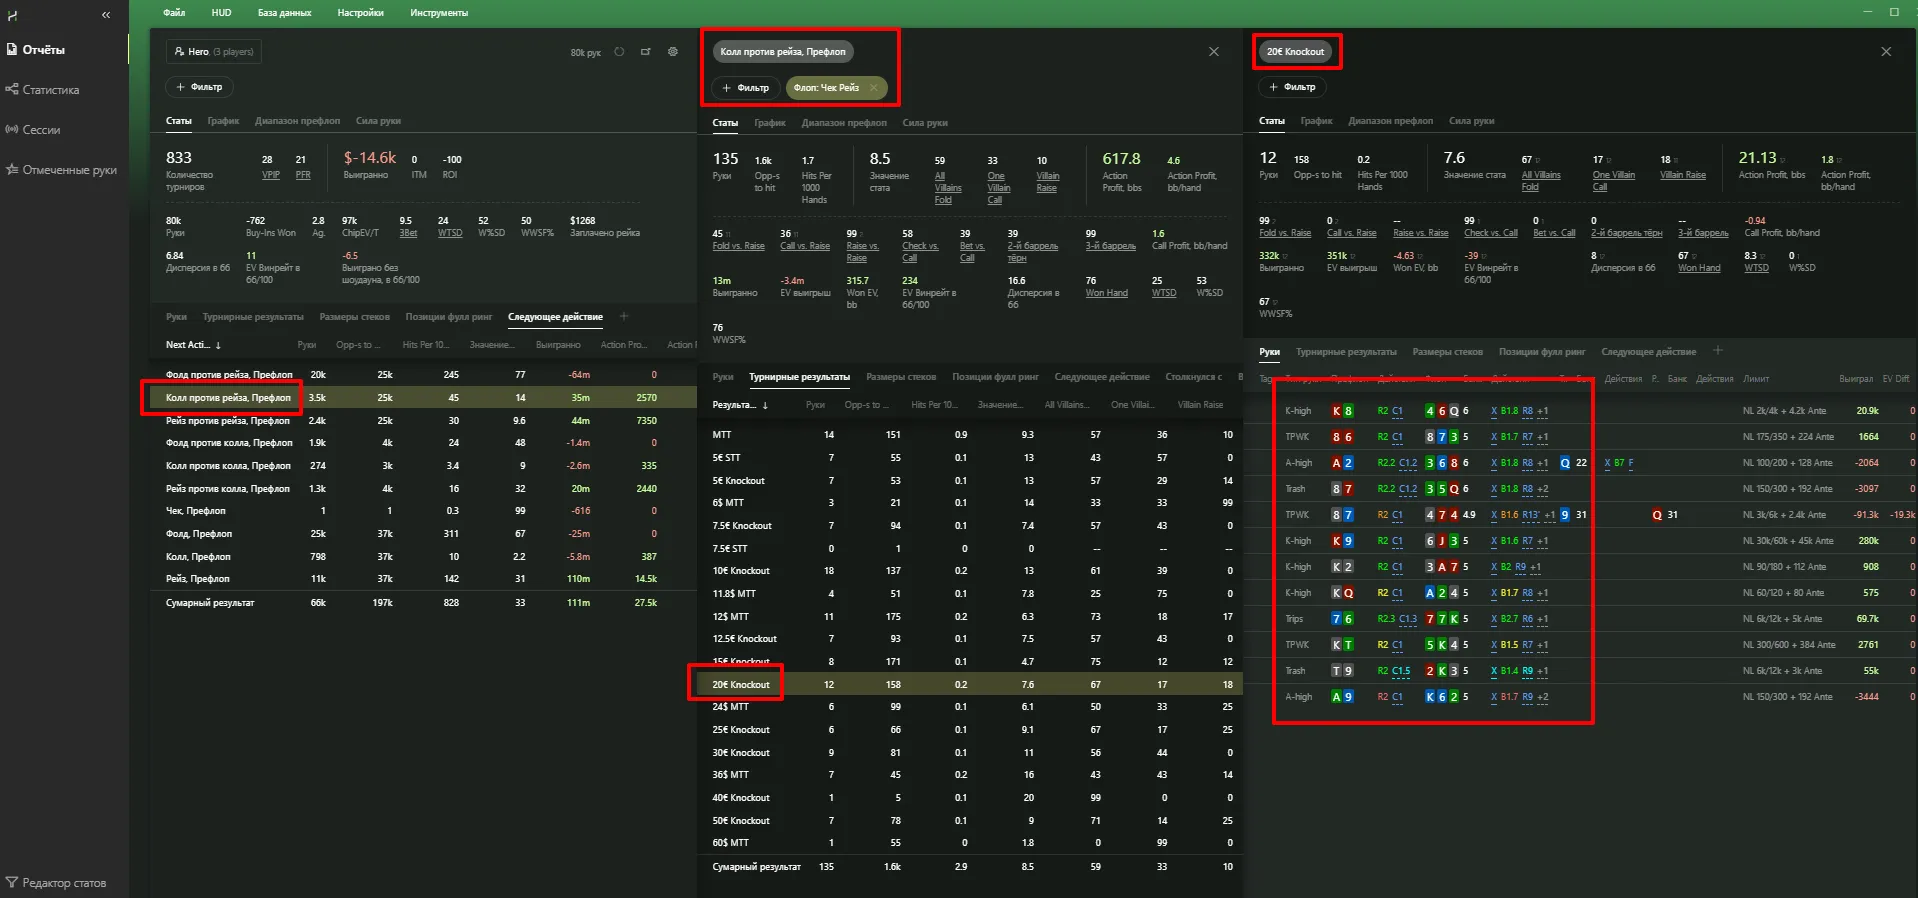Remove the Флоп: Чек Рейз filter chip
This screenshot has height=898, width=1918.
tap(874, 88)
